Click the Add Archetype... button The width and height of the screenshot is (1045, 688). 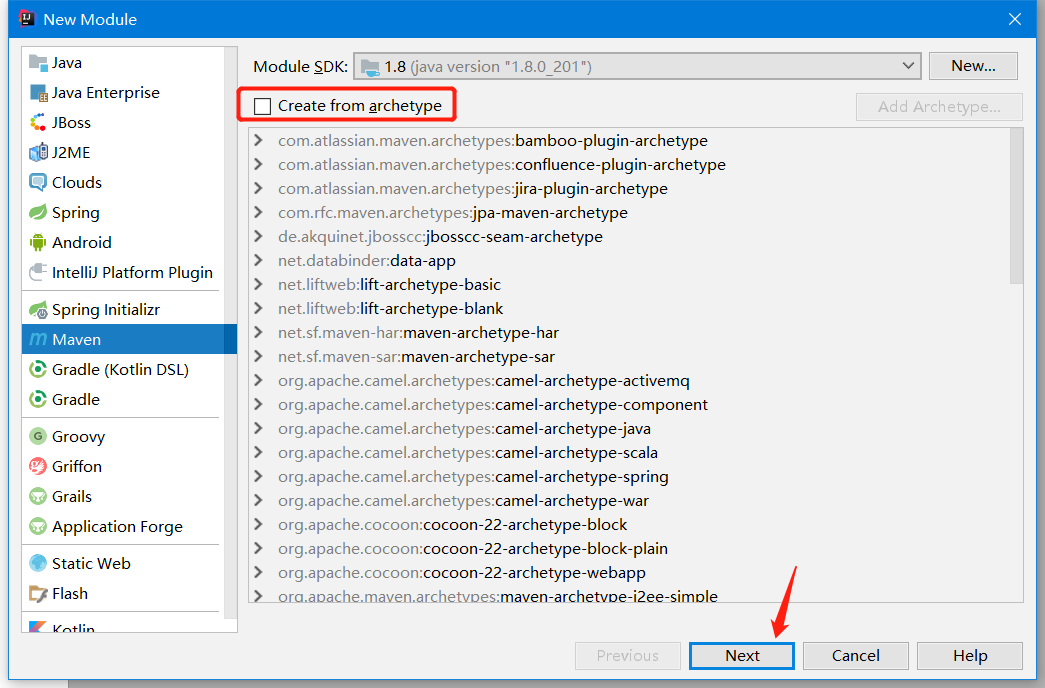pos(939,107)
